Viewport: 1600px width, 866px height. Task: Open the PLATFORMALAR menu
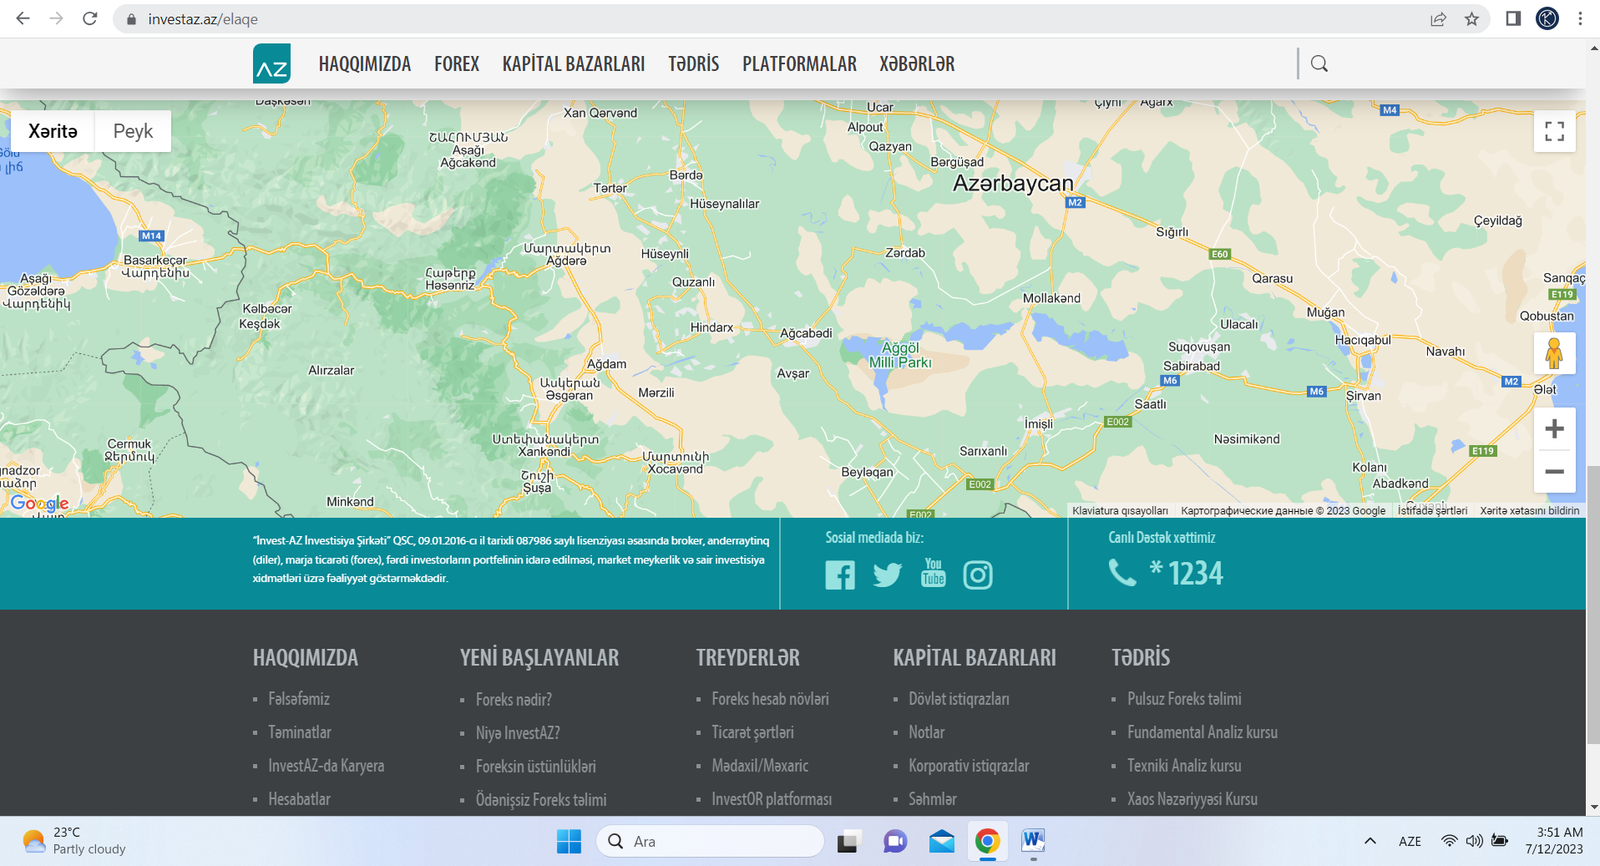(x=799, y=64)
